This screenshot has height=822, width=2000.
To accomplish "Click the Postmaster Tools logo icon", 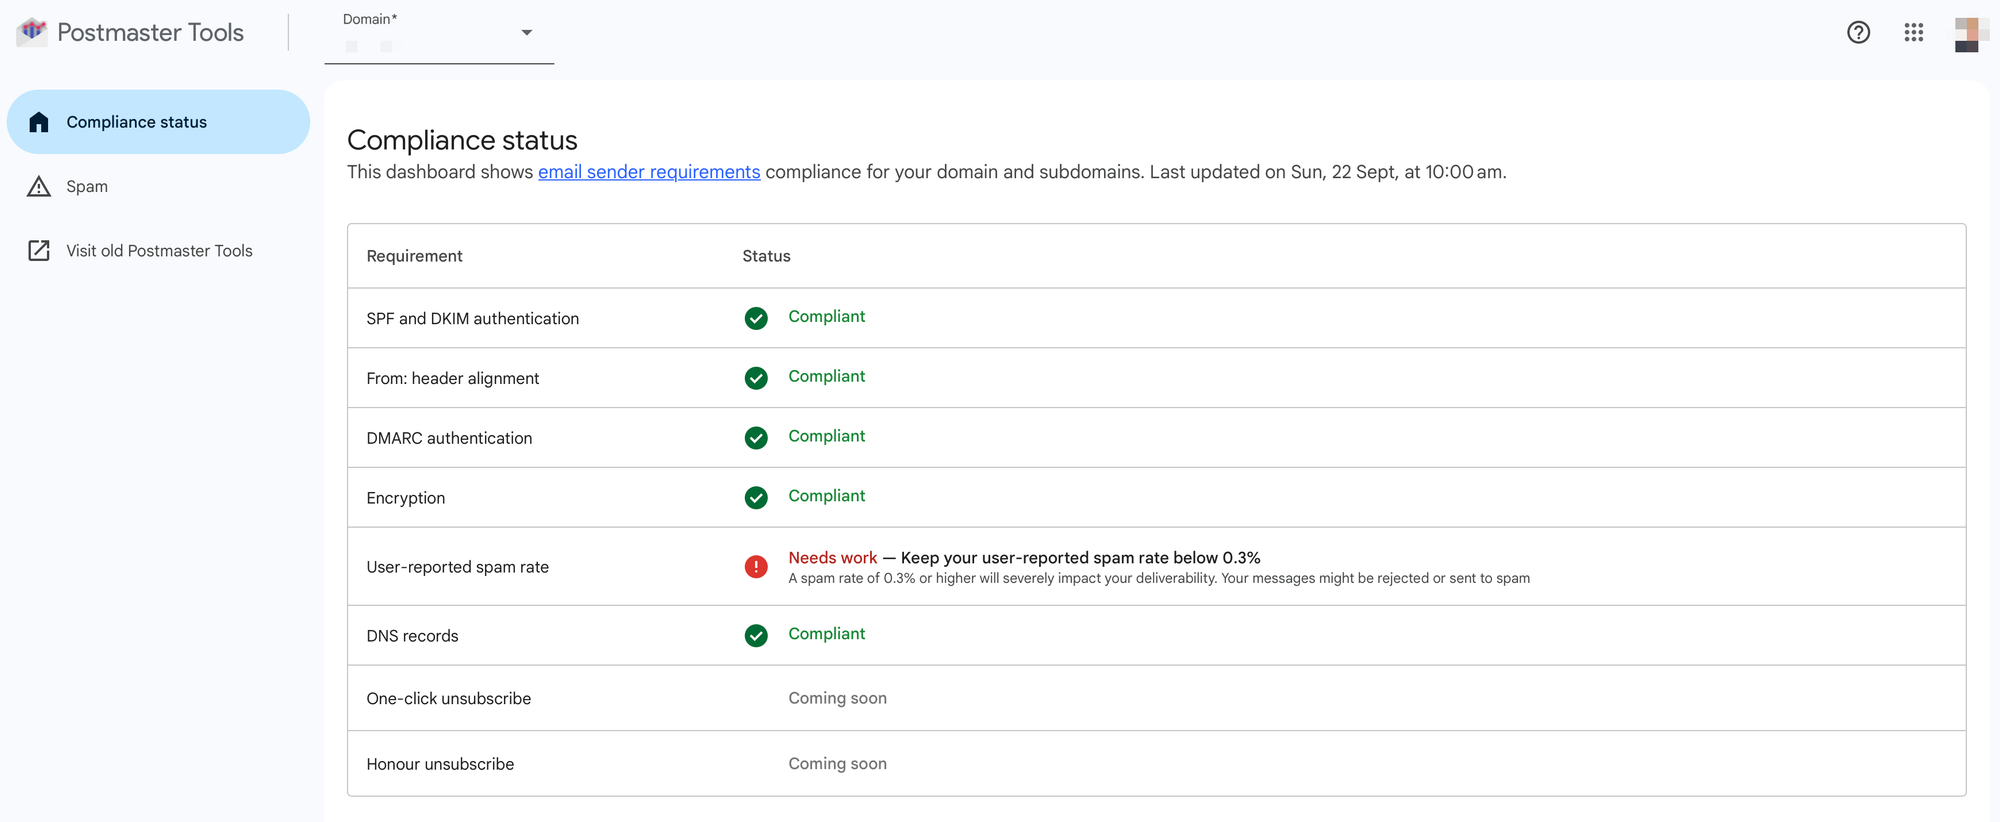I will click(32, 32).
